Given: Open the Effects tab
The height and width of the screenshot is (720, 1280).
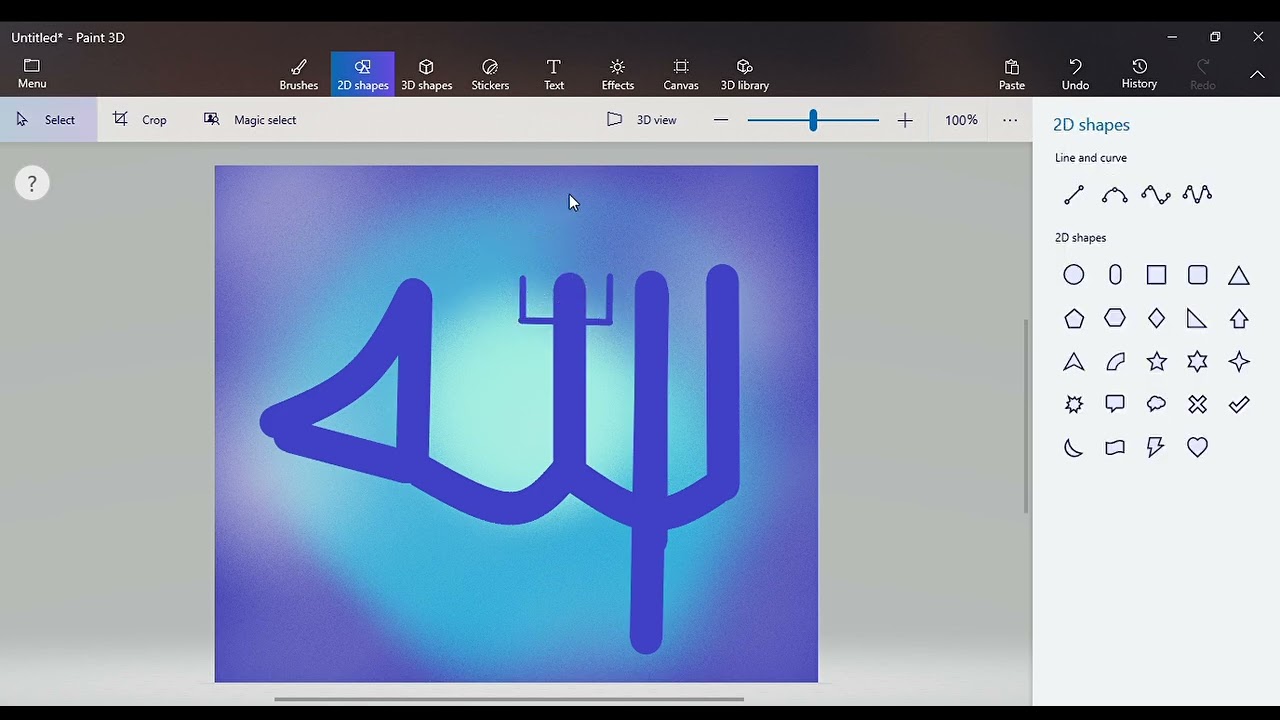Looking at the screenshot, I should (618, 74).
